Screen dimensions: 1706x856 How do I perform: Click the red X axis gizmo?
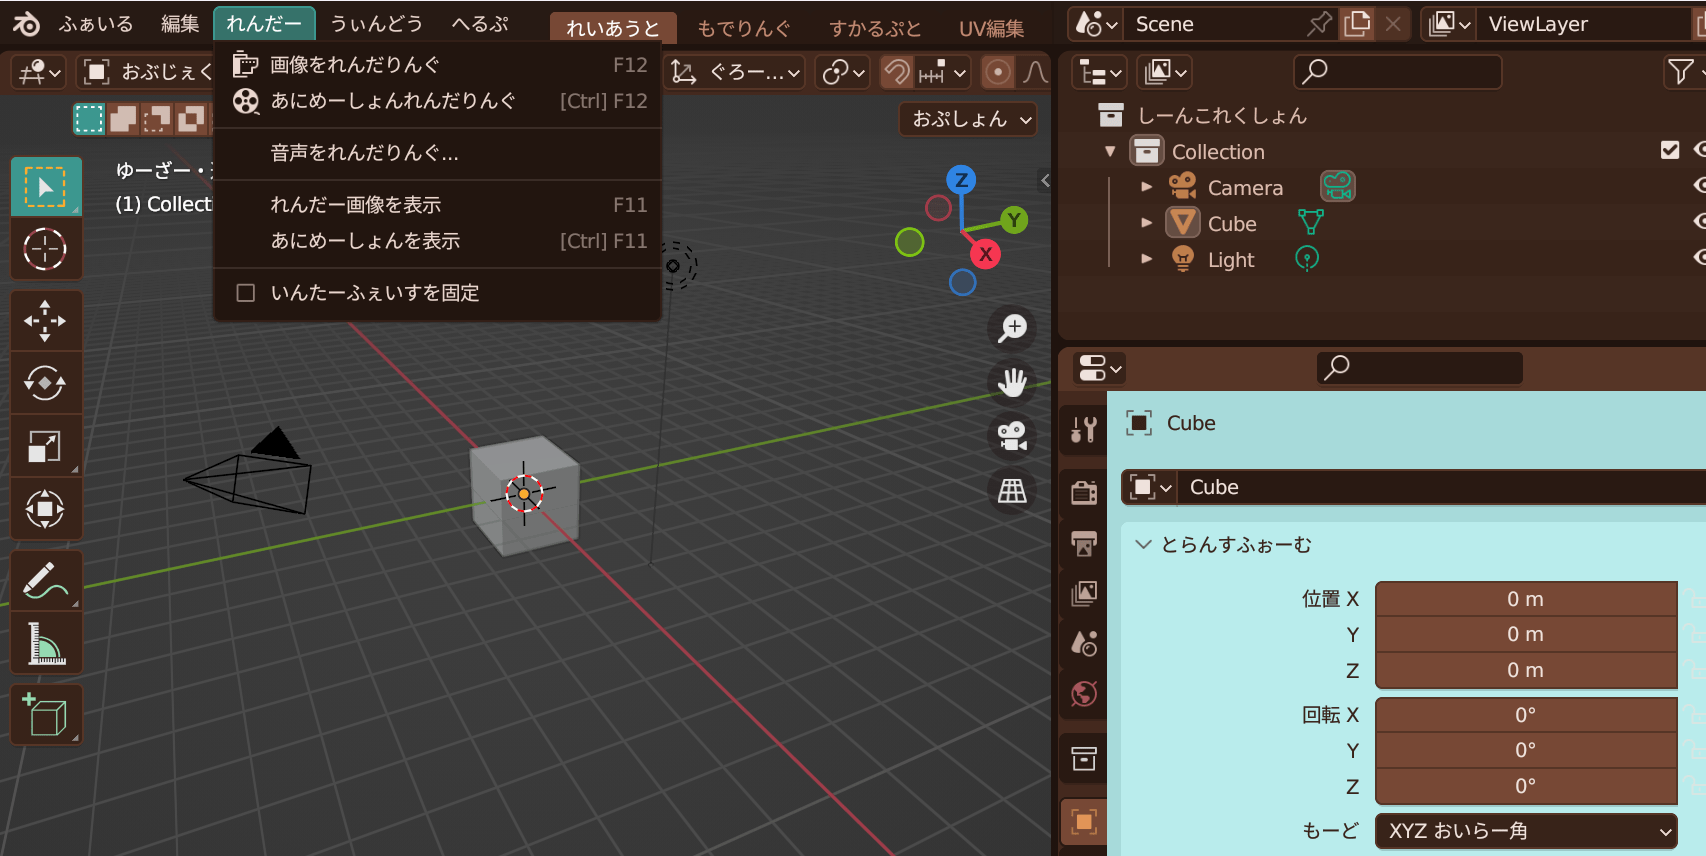[986, 254]
